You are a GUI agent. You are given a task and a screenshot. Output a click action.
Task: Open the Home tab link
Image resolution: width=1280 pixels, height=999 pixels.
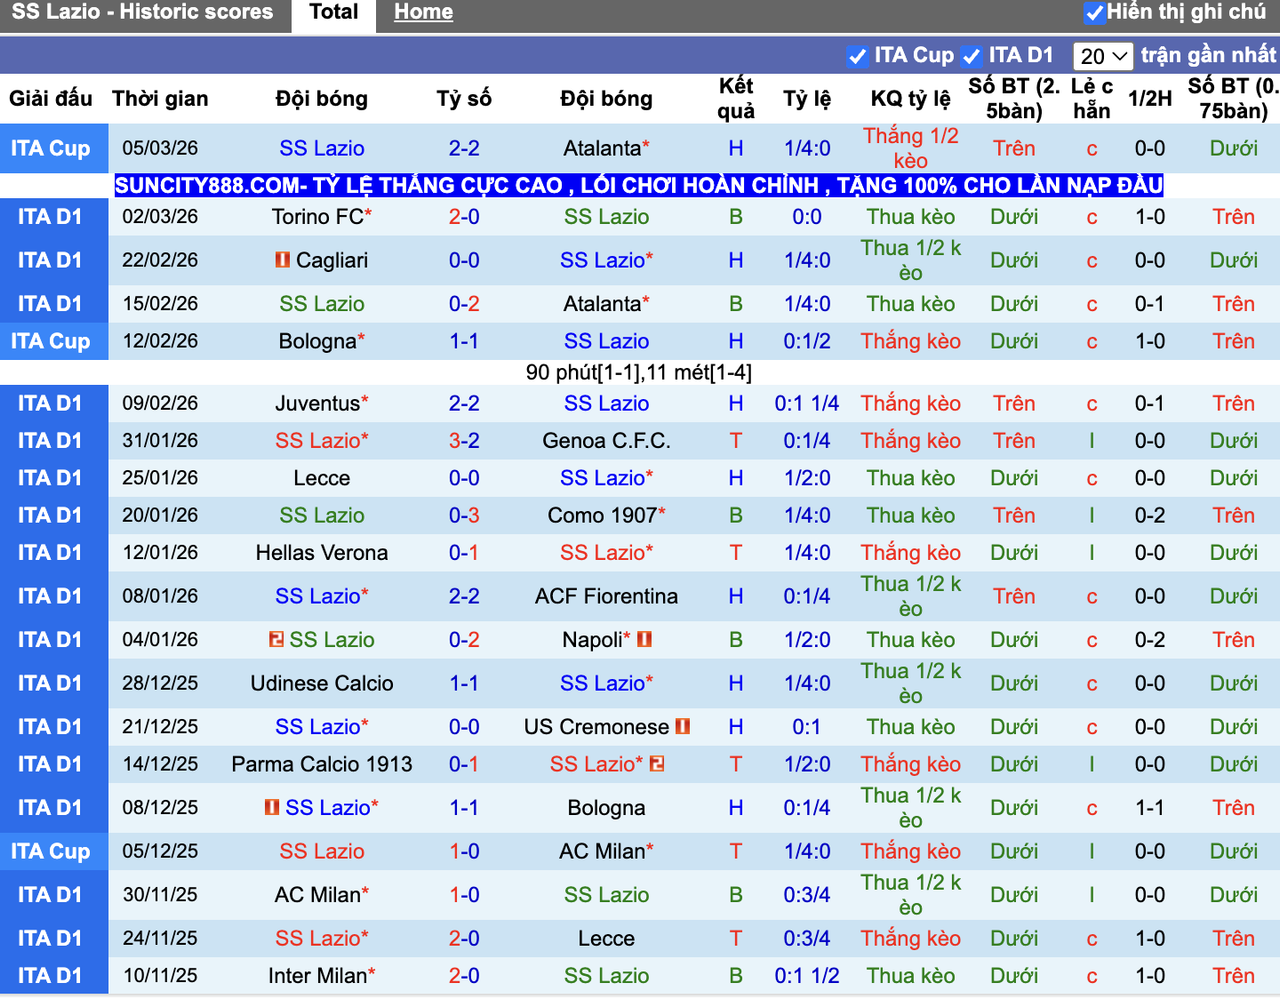[x=423, y=12]
